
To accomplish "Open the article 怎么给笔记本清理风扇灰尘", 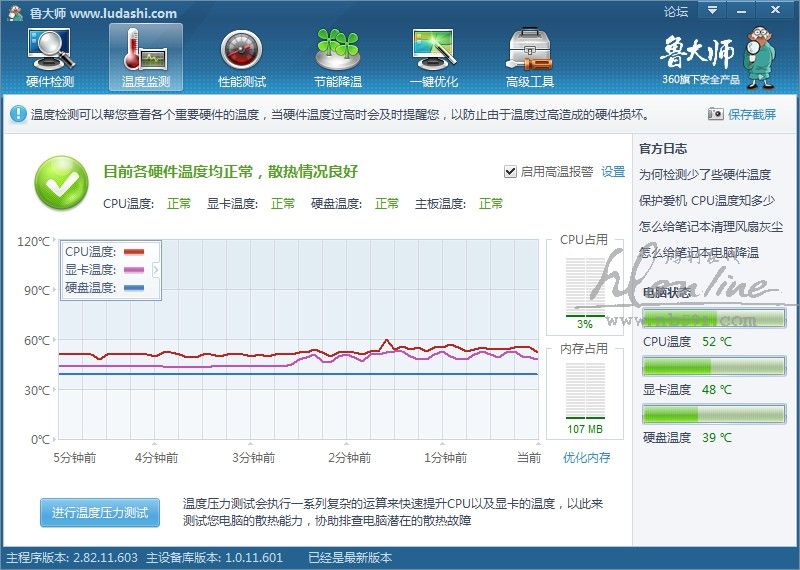I will pyautogui.click(x=711, y=227).
